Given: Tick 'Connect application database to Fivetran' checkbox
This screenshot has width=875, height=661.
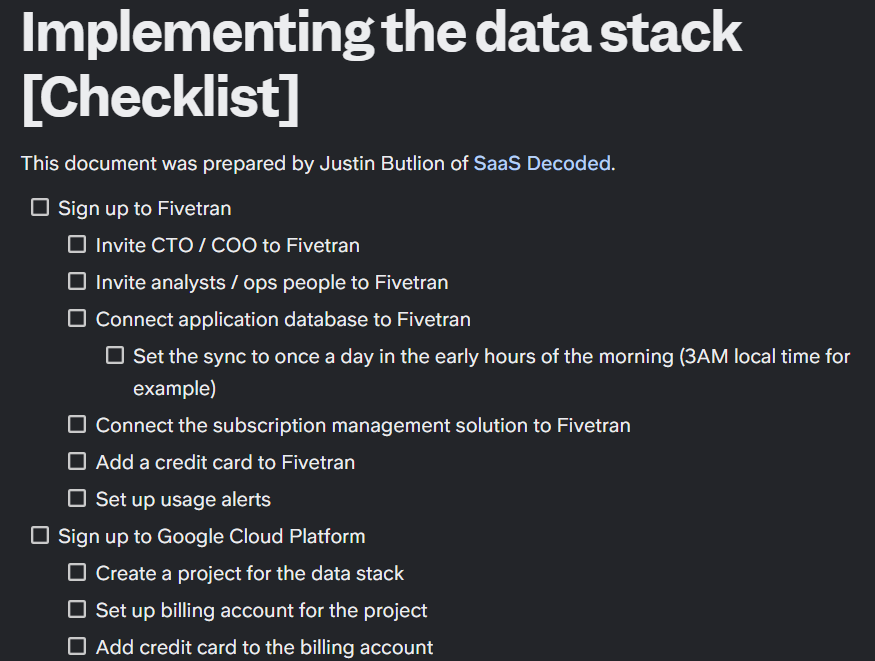Looking at the screenshot, I should click(77, 319).
